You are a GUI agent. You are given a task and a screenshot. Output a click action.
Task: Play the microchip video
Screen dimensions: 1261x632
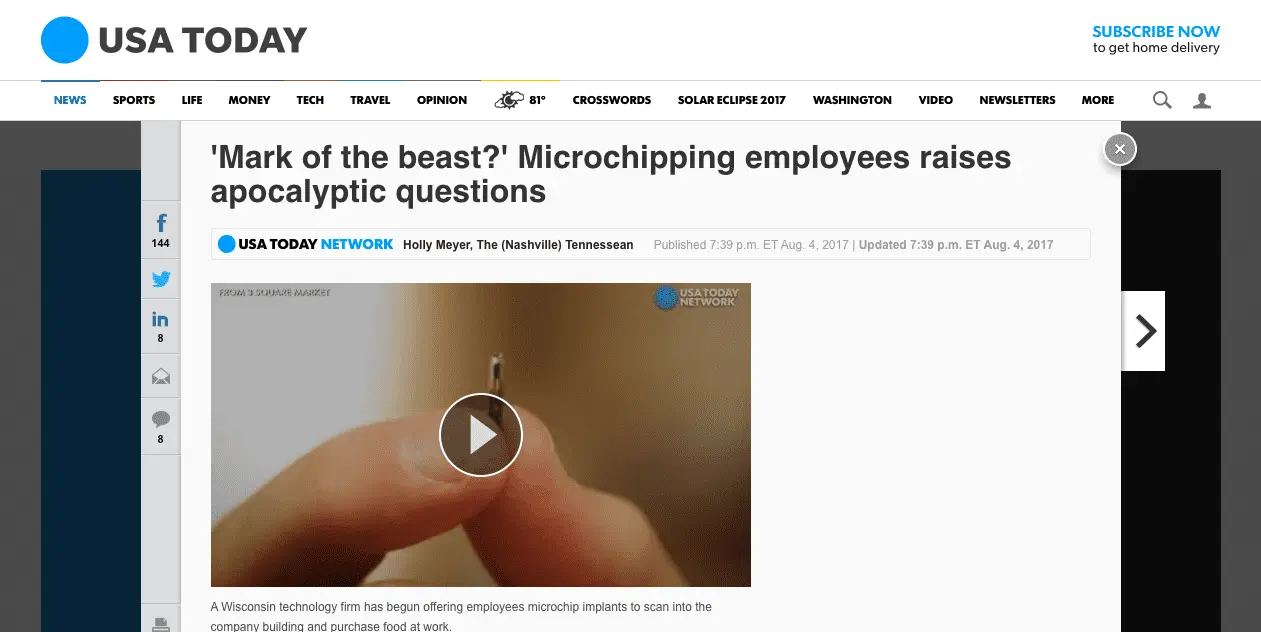coord(481,435)
